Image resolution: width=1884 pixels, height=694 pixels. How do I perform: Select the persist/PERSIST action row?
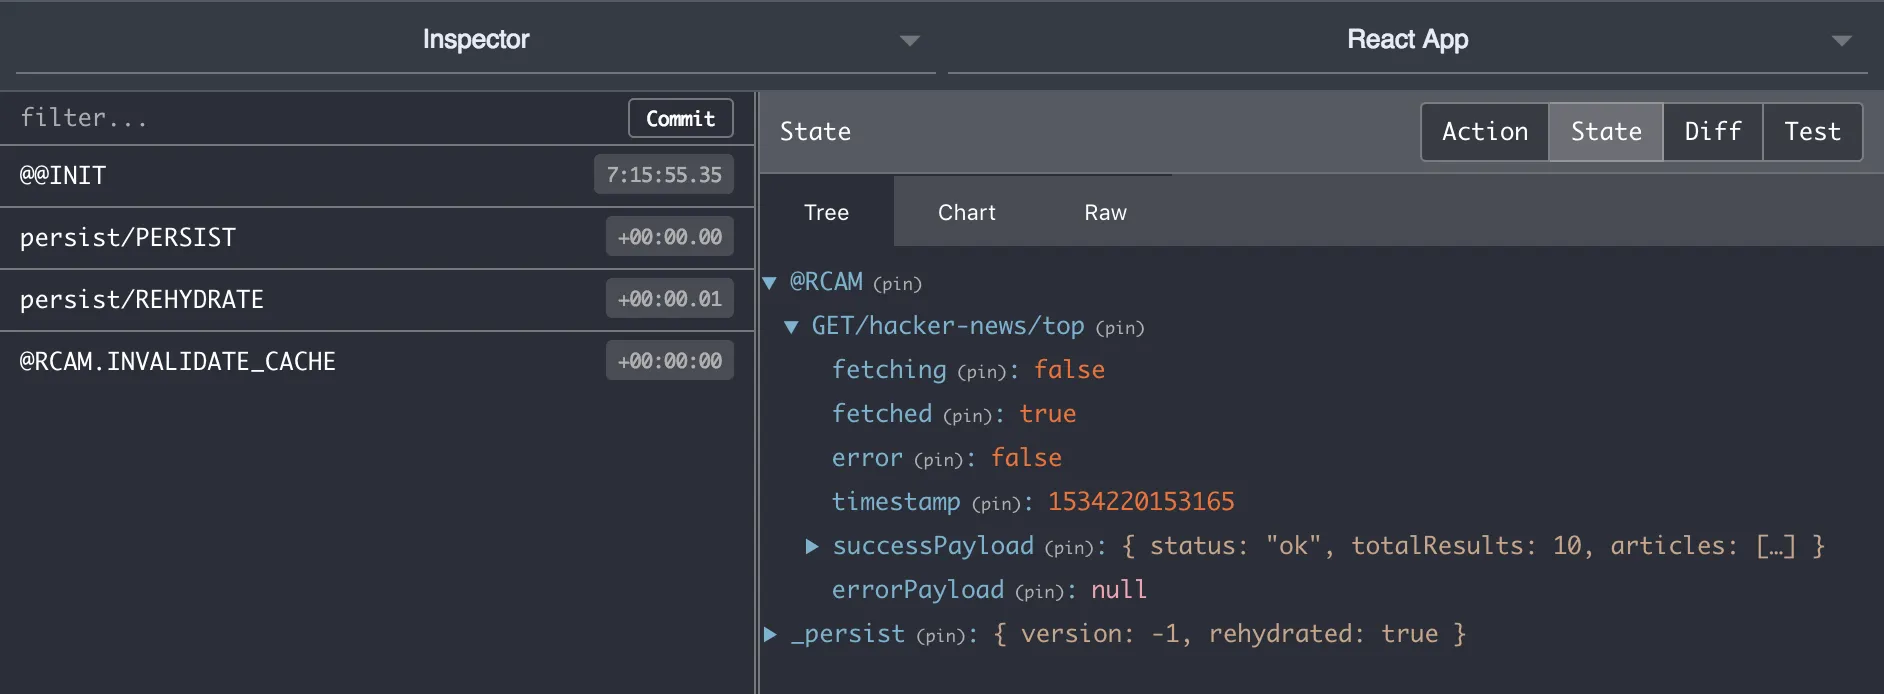[377, 238]
